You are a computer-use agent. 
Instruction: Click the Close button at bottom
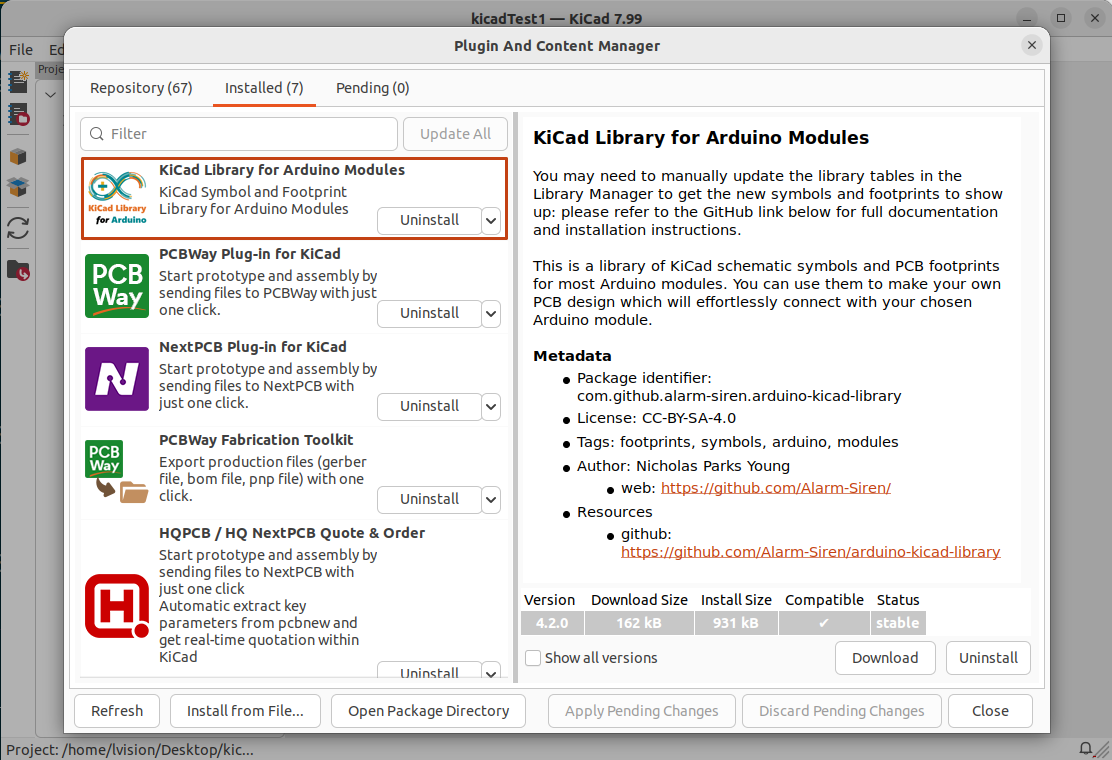pyautogui.click(x=990, y=711)
